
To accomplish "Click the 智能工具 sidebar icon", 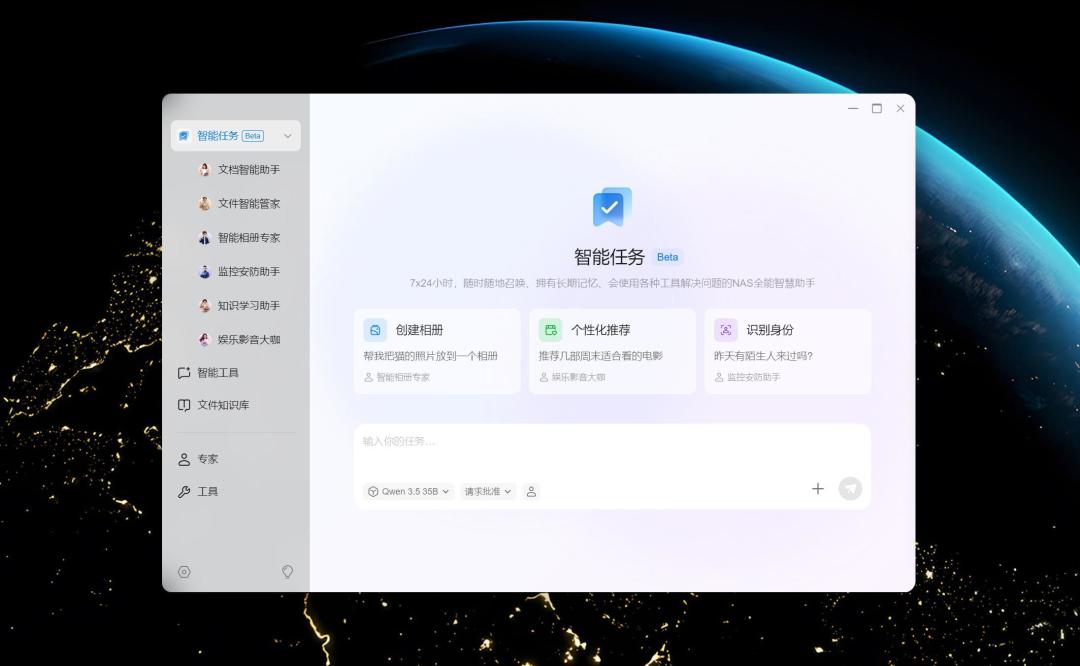I will tap(184, 373).
